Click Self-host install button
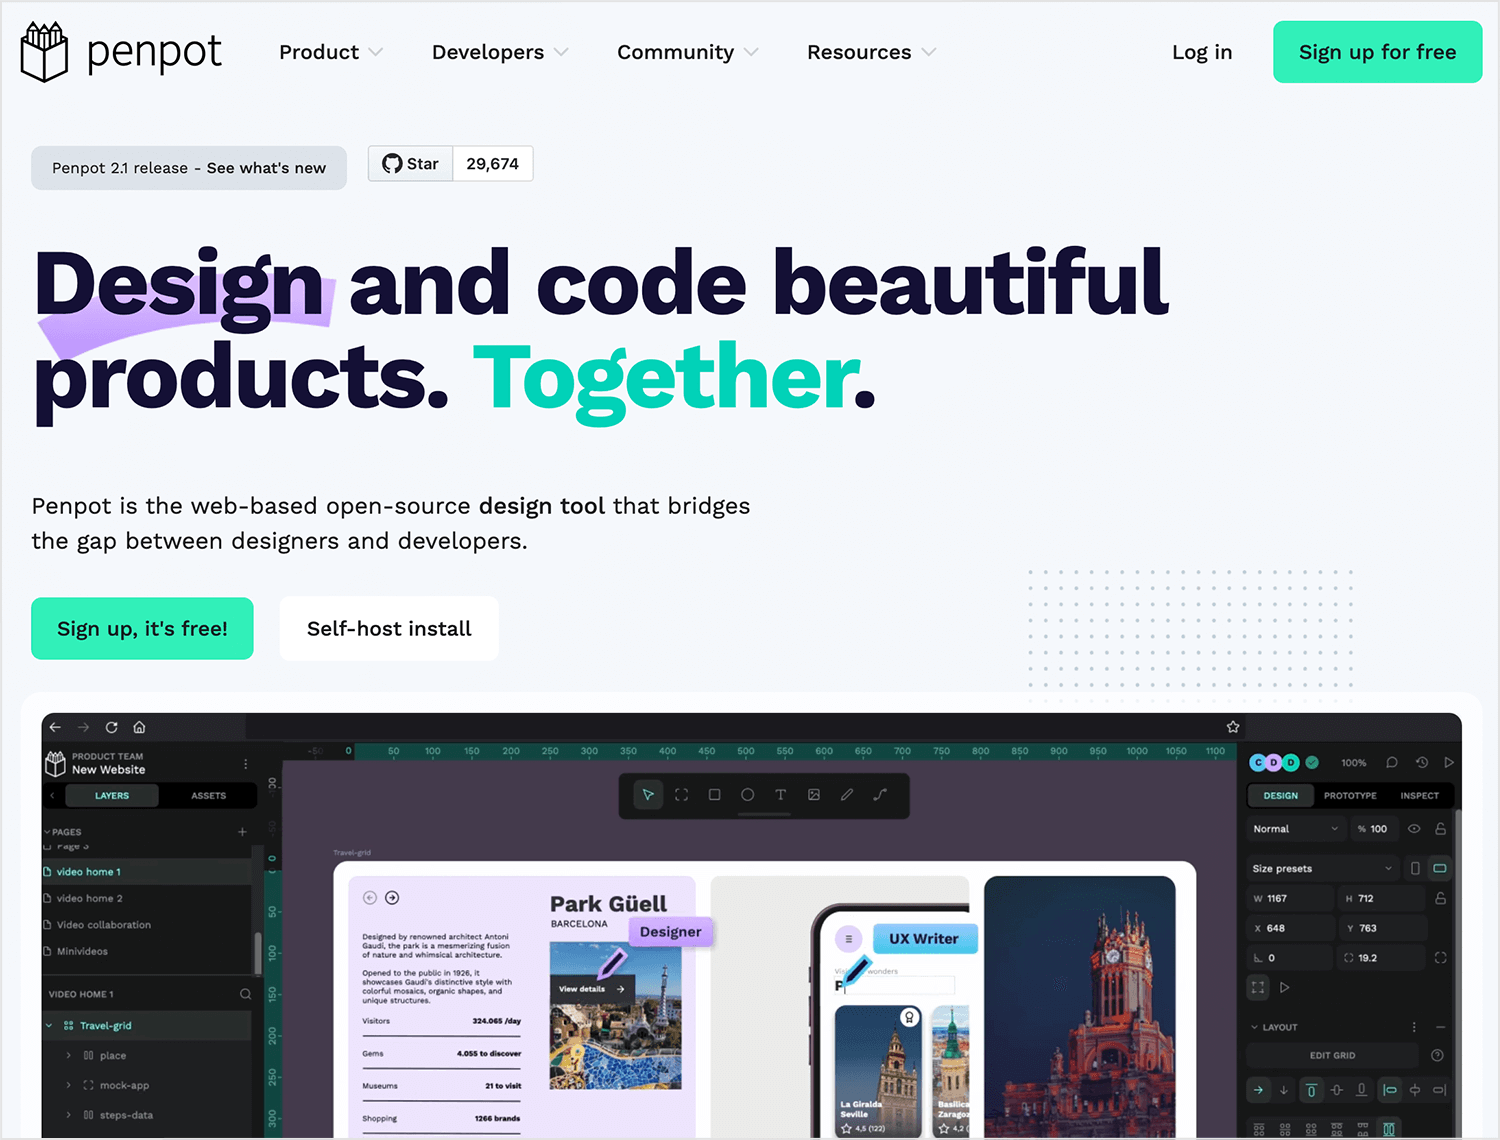The height and width of the screenshot is (1140, 1500). coord(389,629)
